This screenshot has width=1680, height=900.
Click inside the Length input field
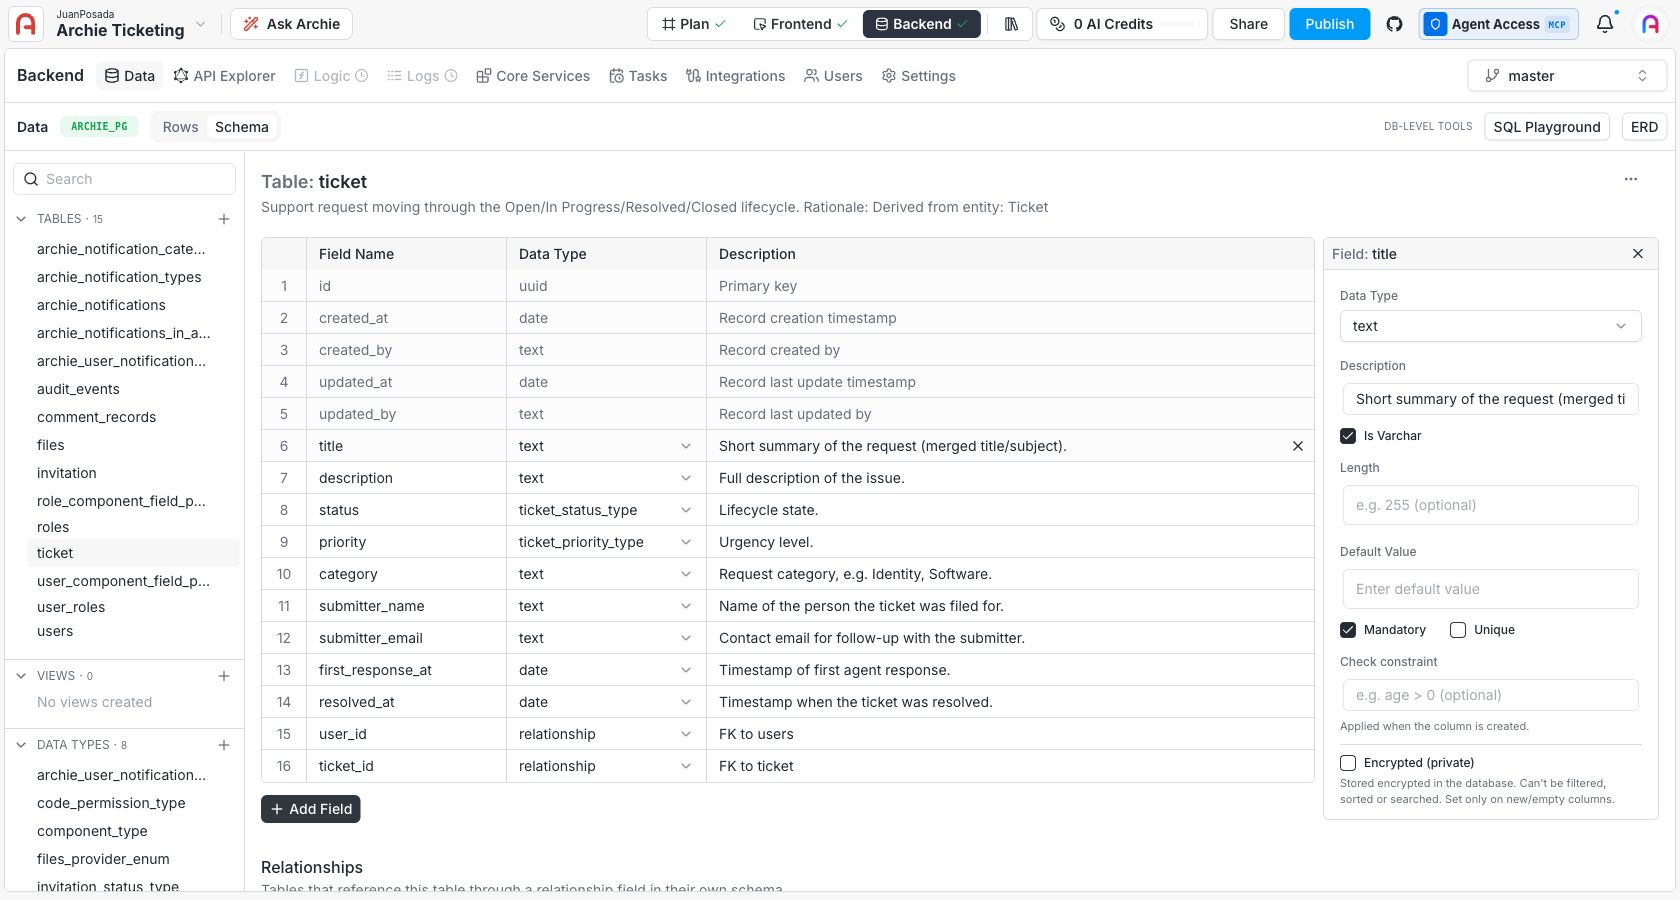pyautogui.click(x=1490, y=505)
